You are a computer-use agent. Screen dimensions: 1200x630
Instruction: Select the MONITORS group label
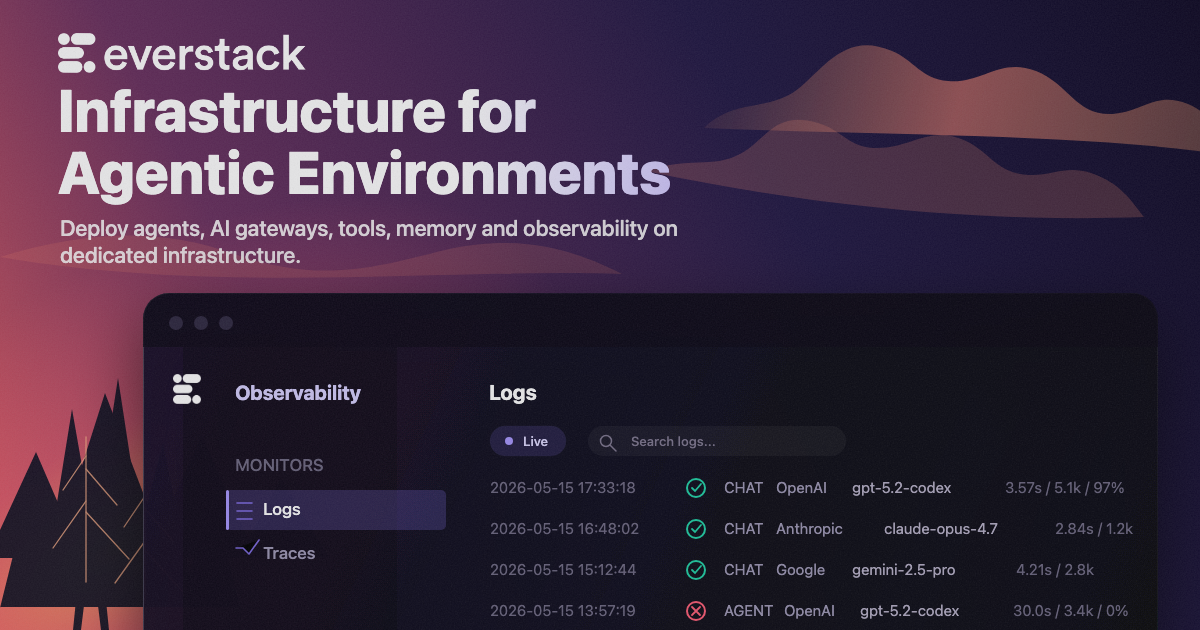(279, 465)
